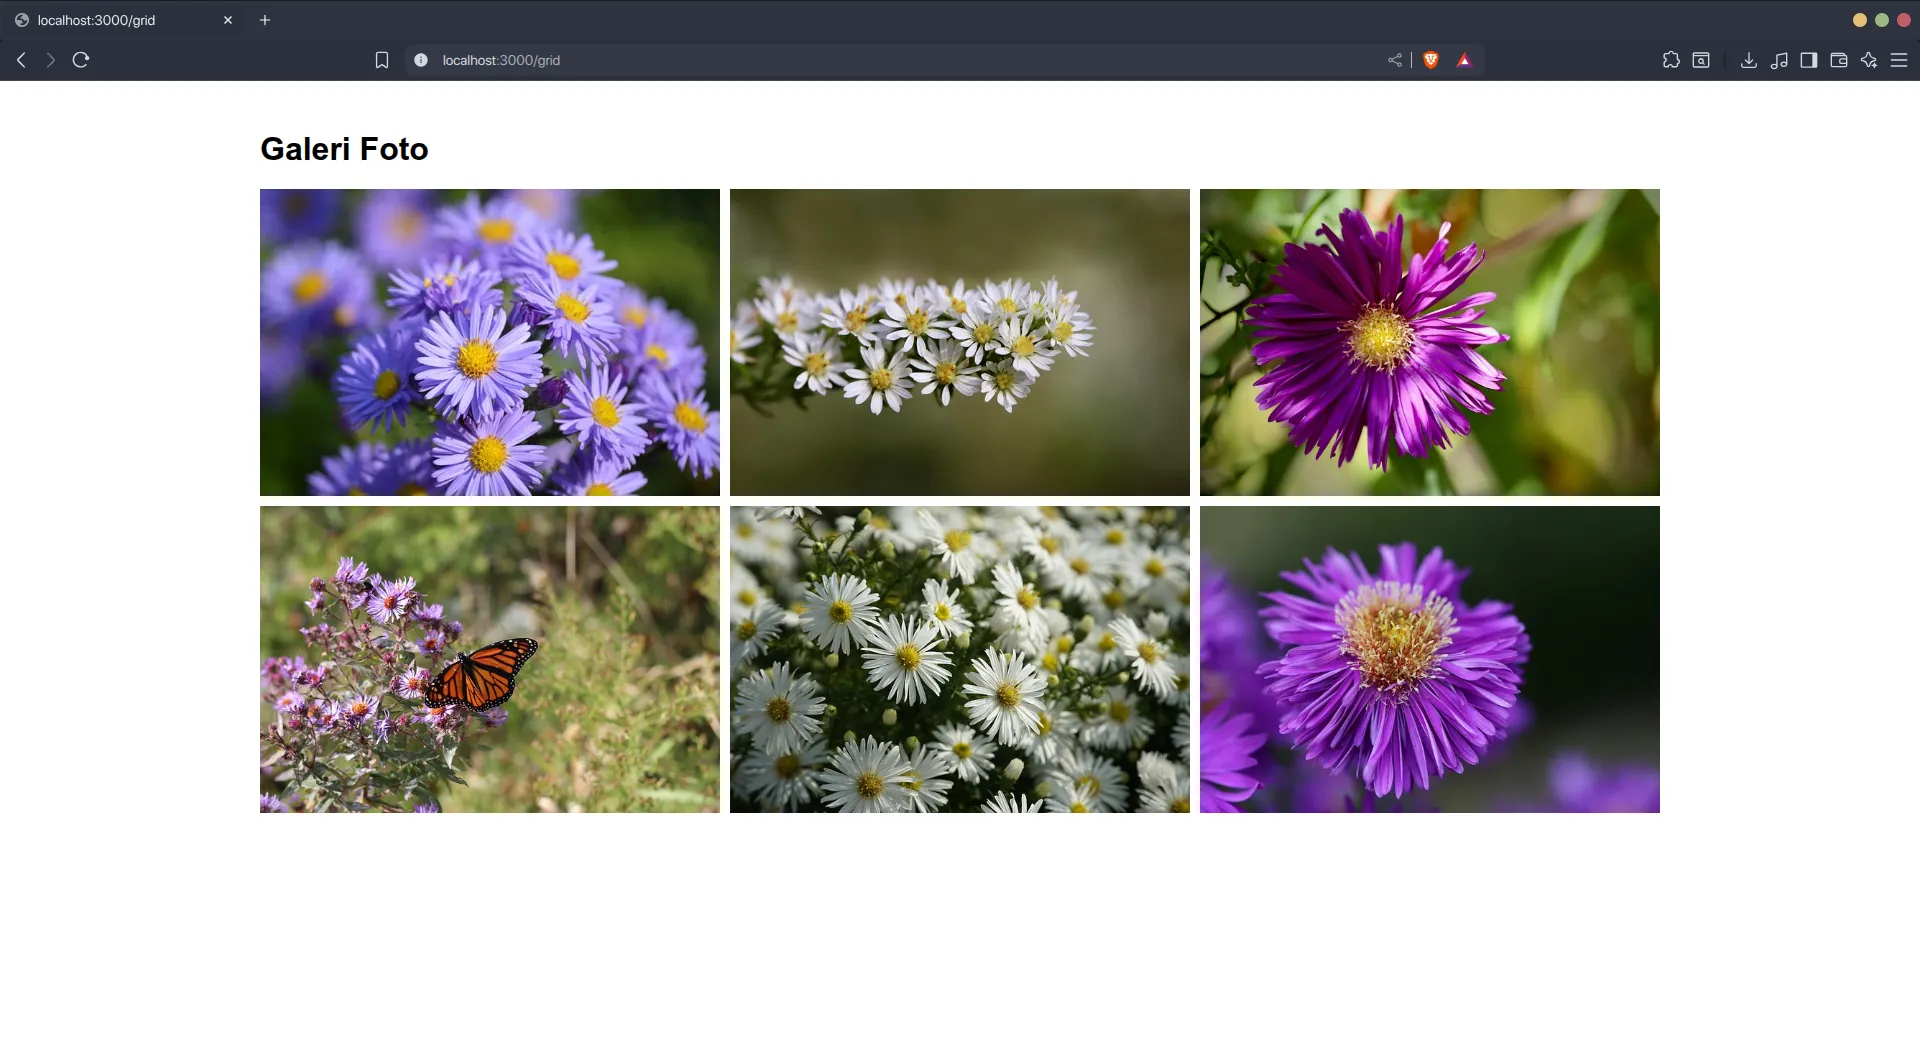Reload the current page
This screenshot has height=1048, width=1920.
(x=81, y=60)
